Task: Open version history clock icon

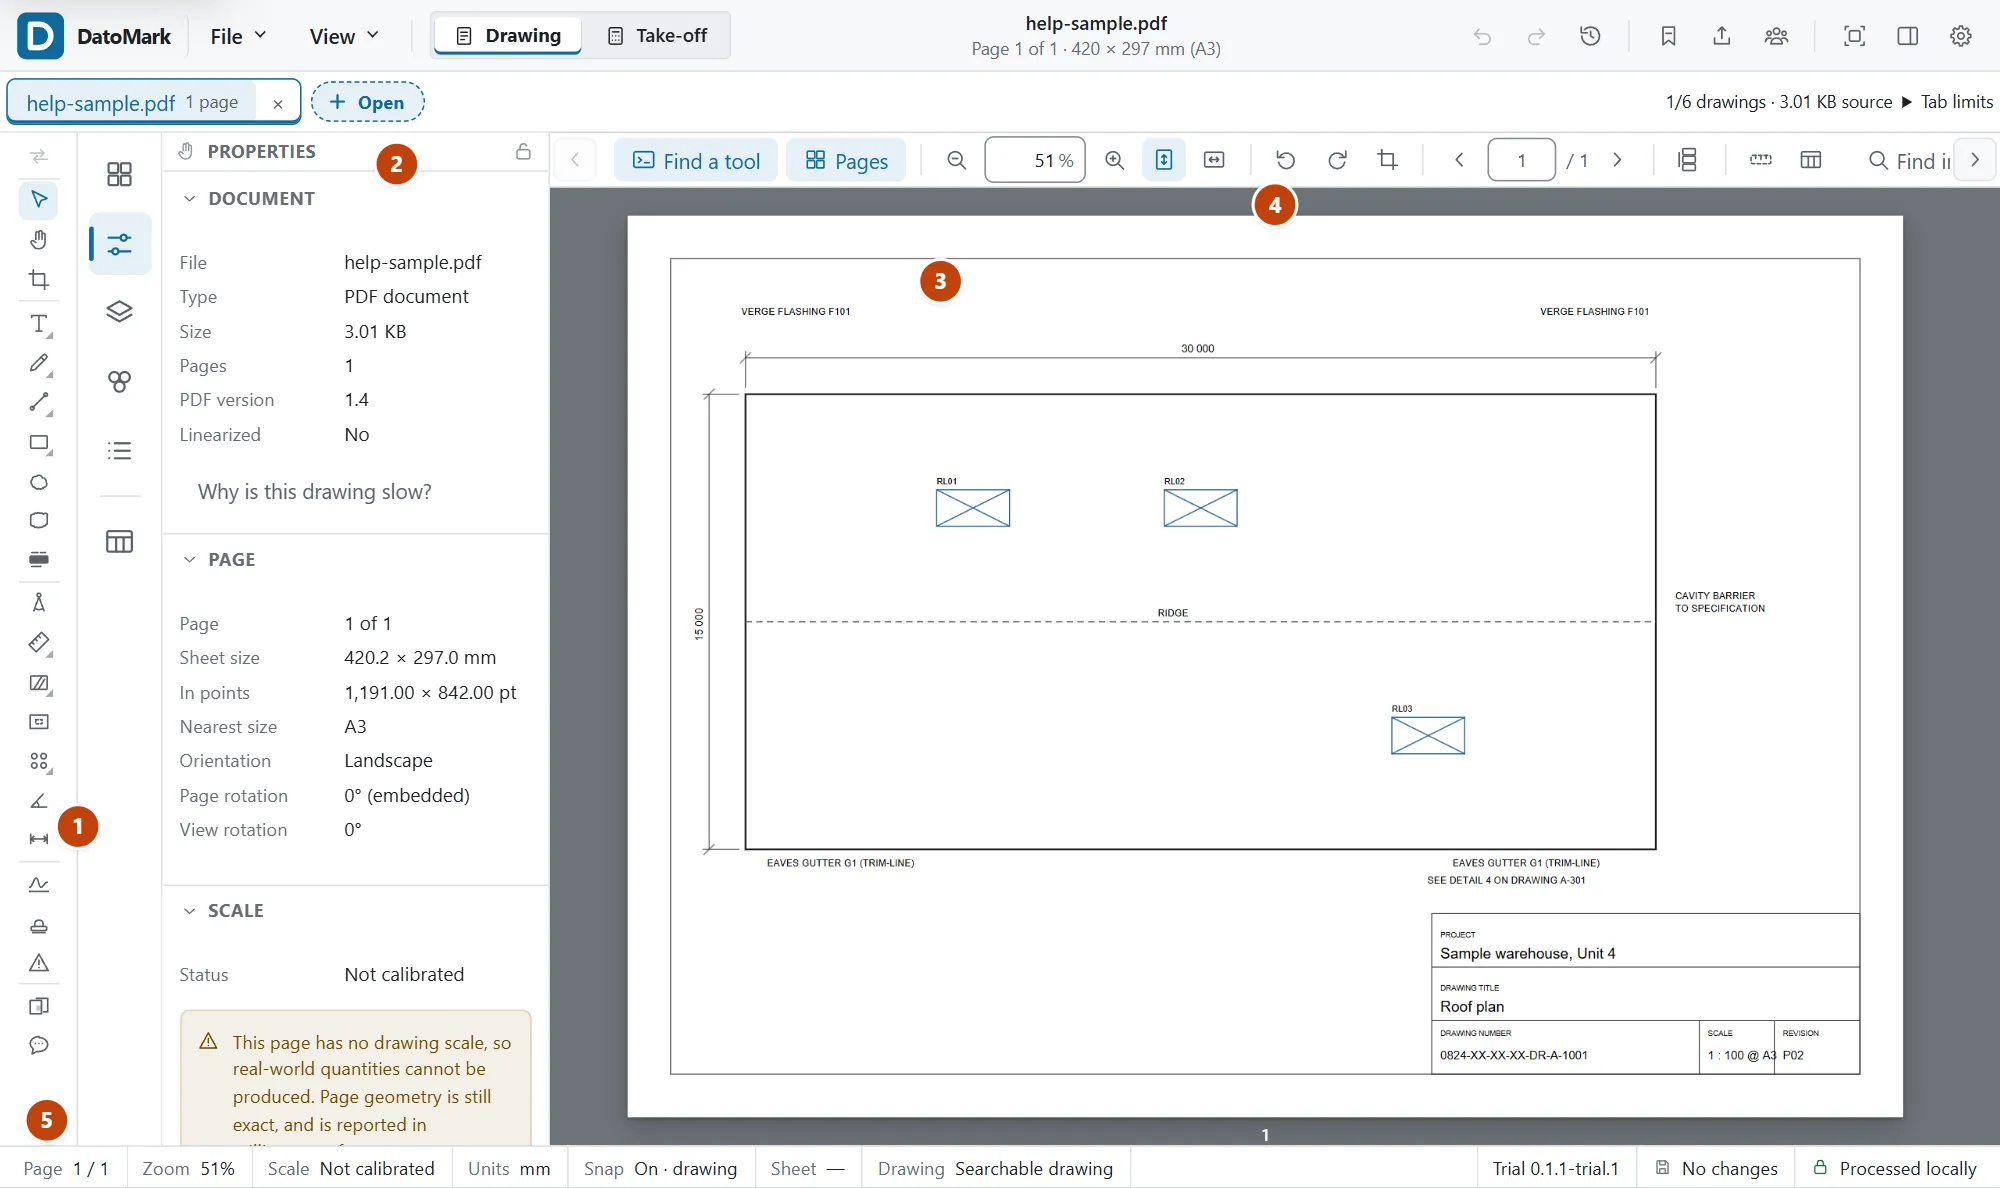Action: pyautogui.click(x=1590, y=36)
